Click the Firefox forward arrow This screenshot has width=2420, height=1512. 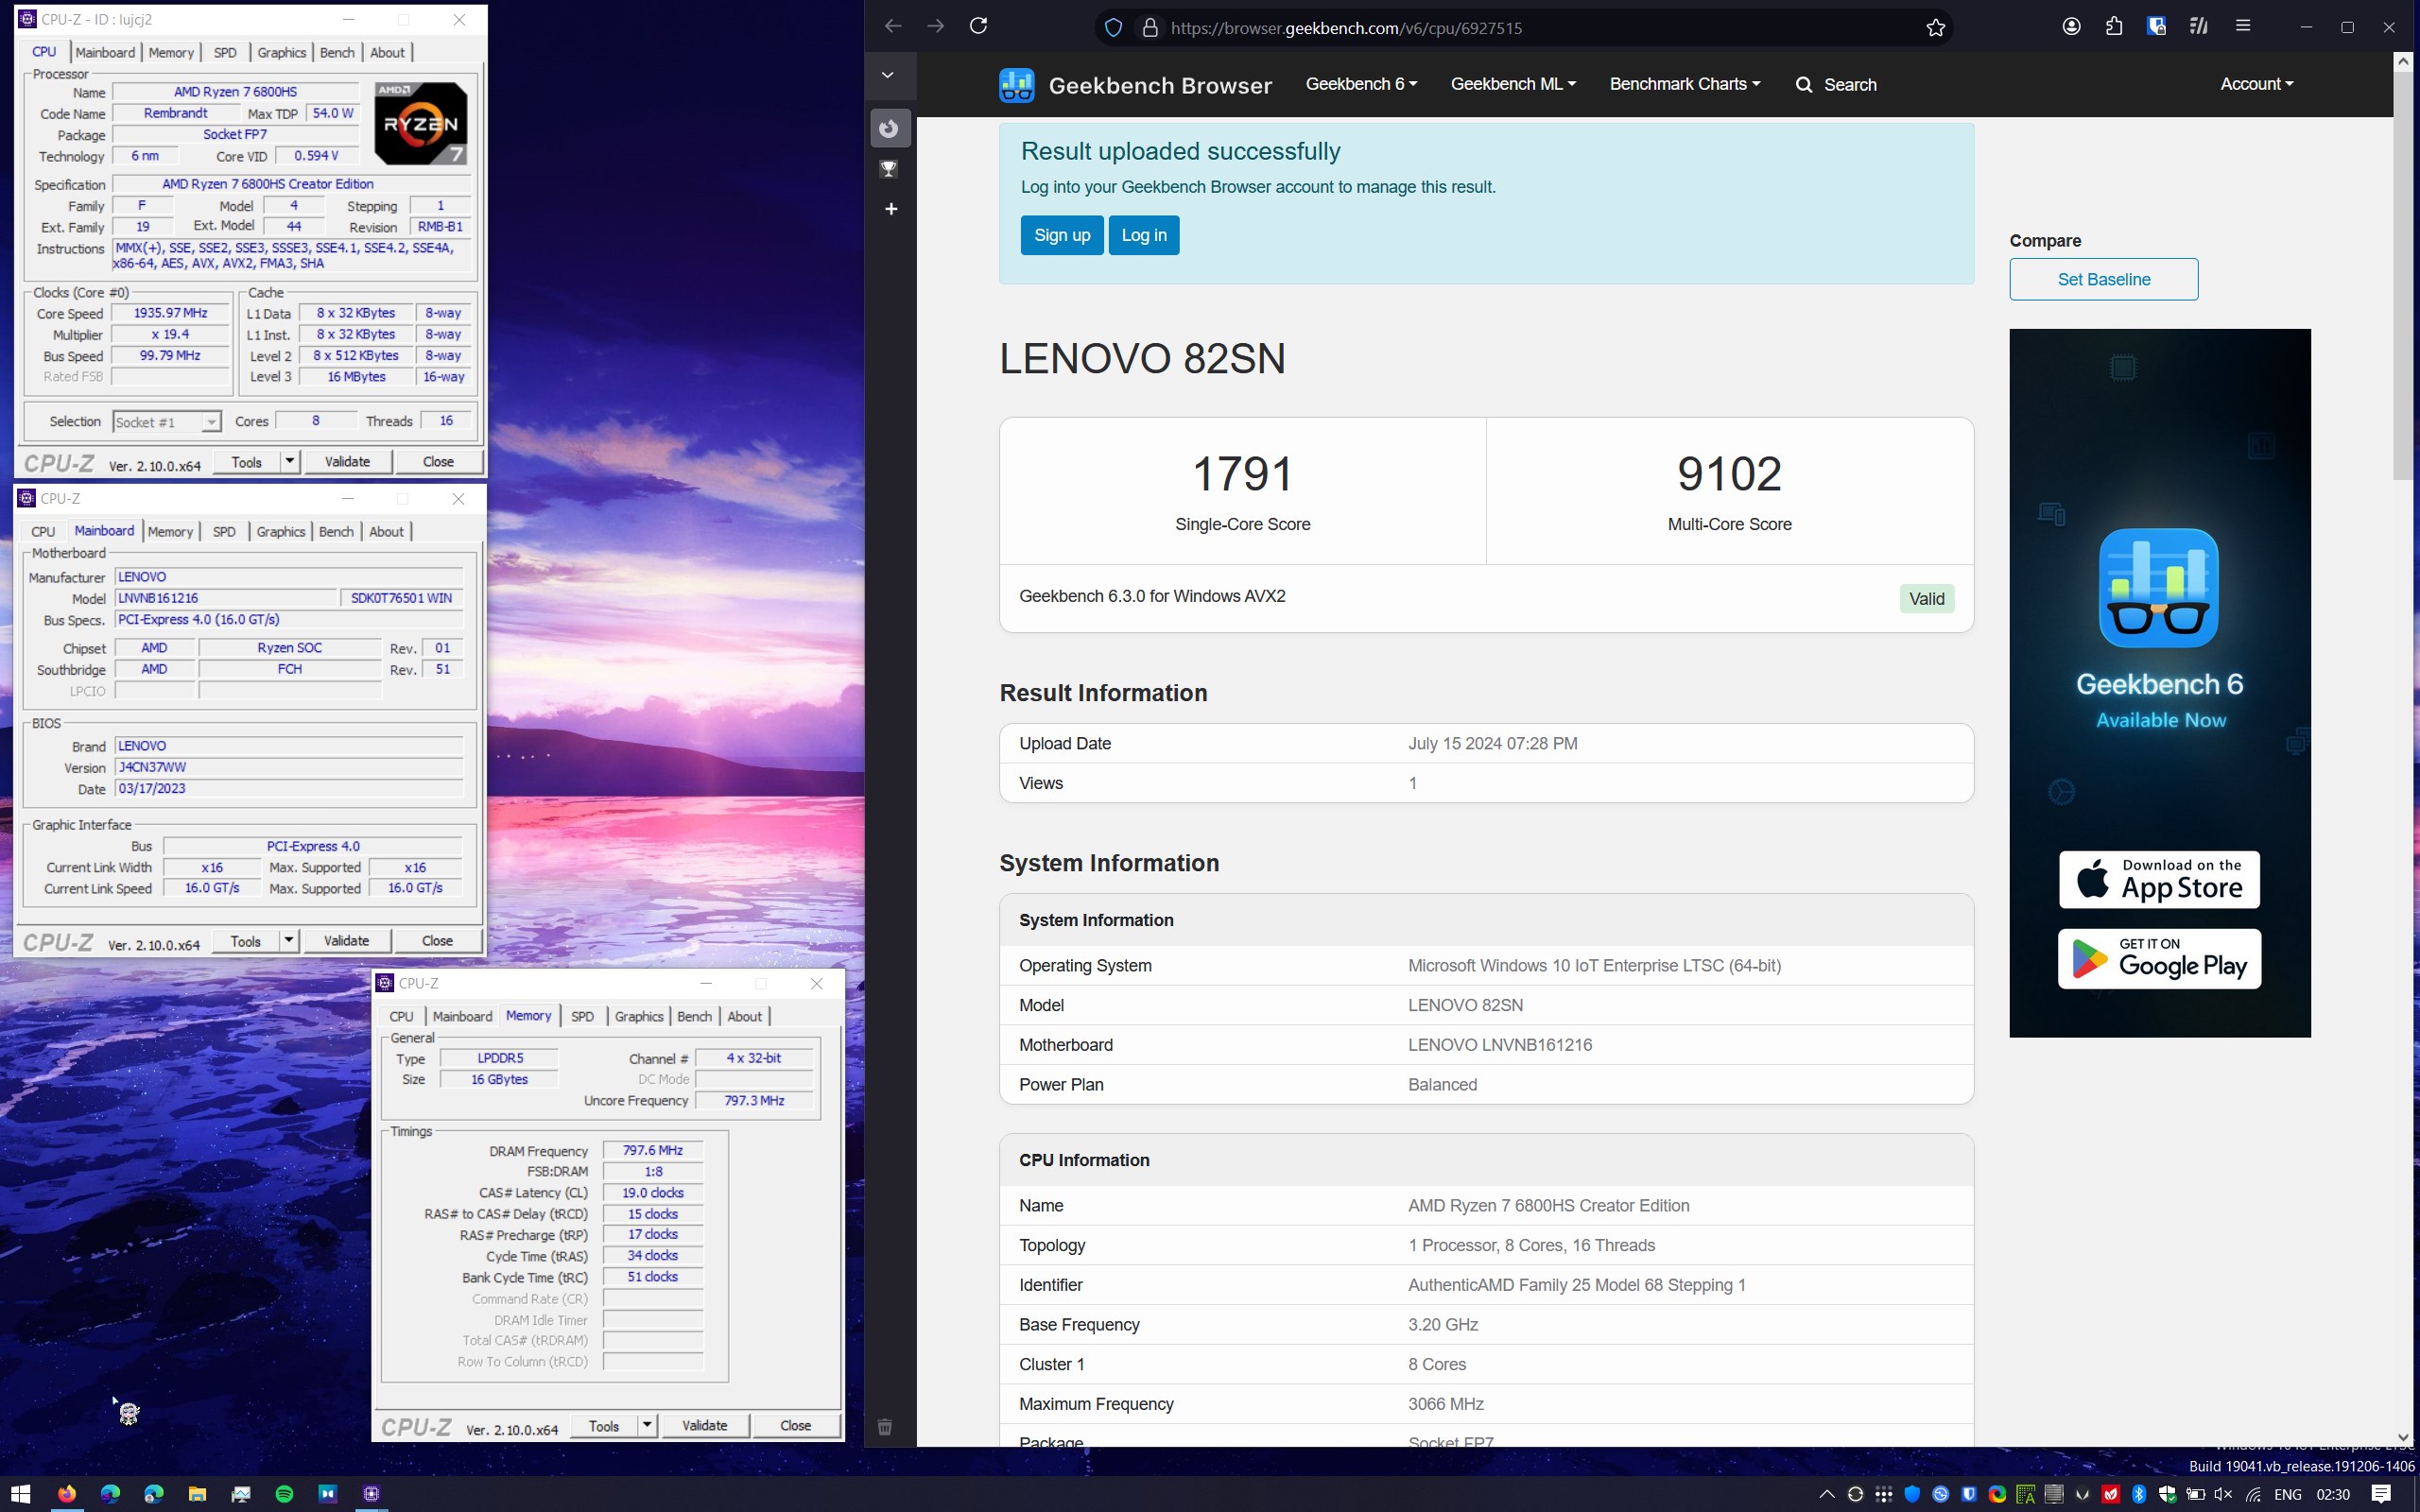[936, 27]
